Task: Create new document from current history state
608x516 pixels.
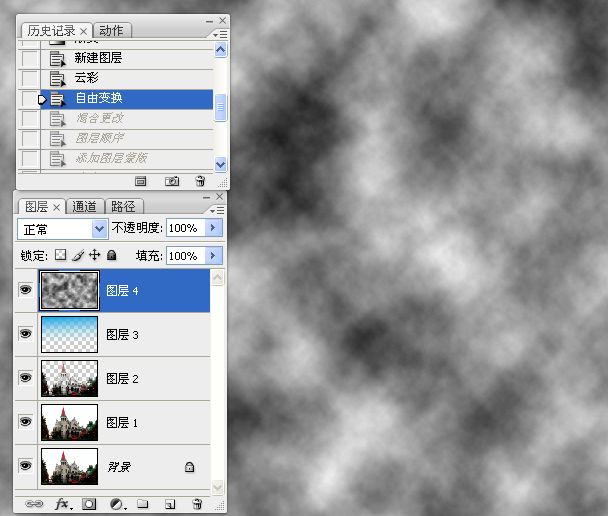Action: pos(140,181)
